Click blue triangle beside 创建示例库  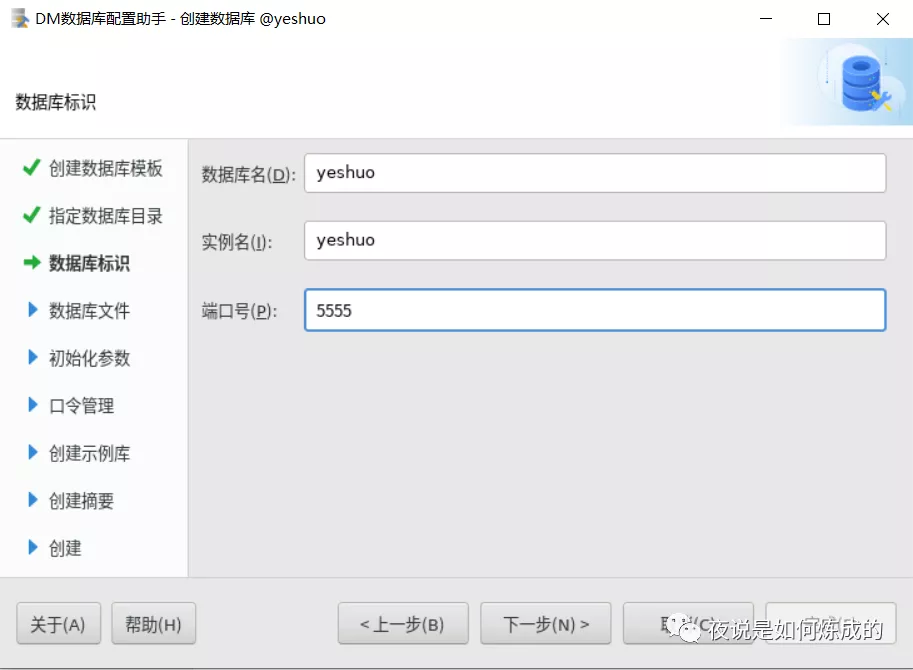point(33,452)
